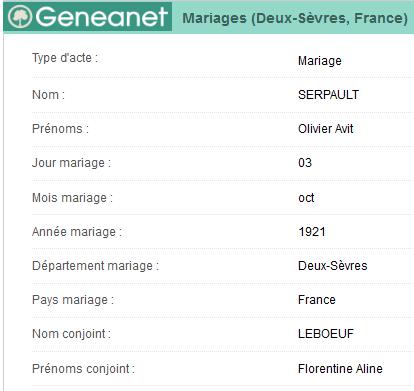Click the Mariage value

320,61
